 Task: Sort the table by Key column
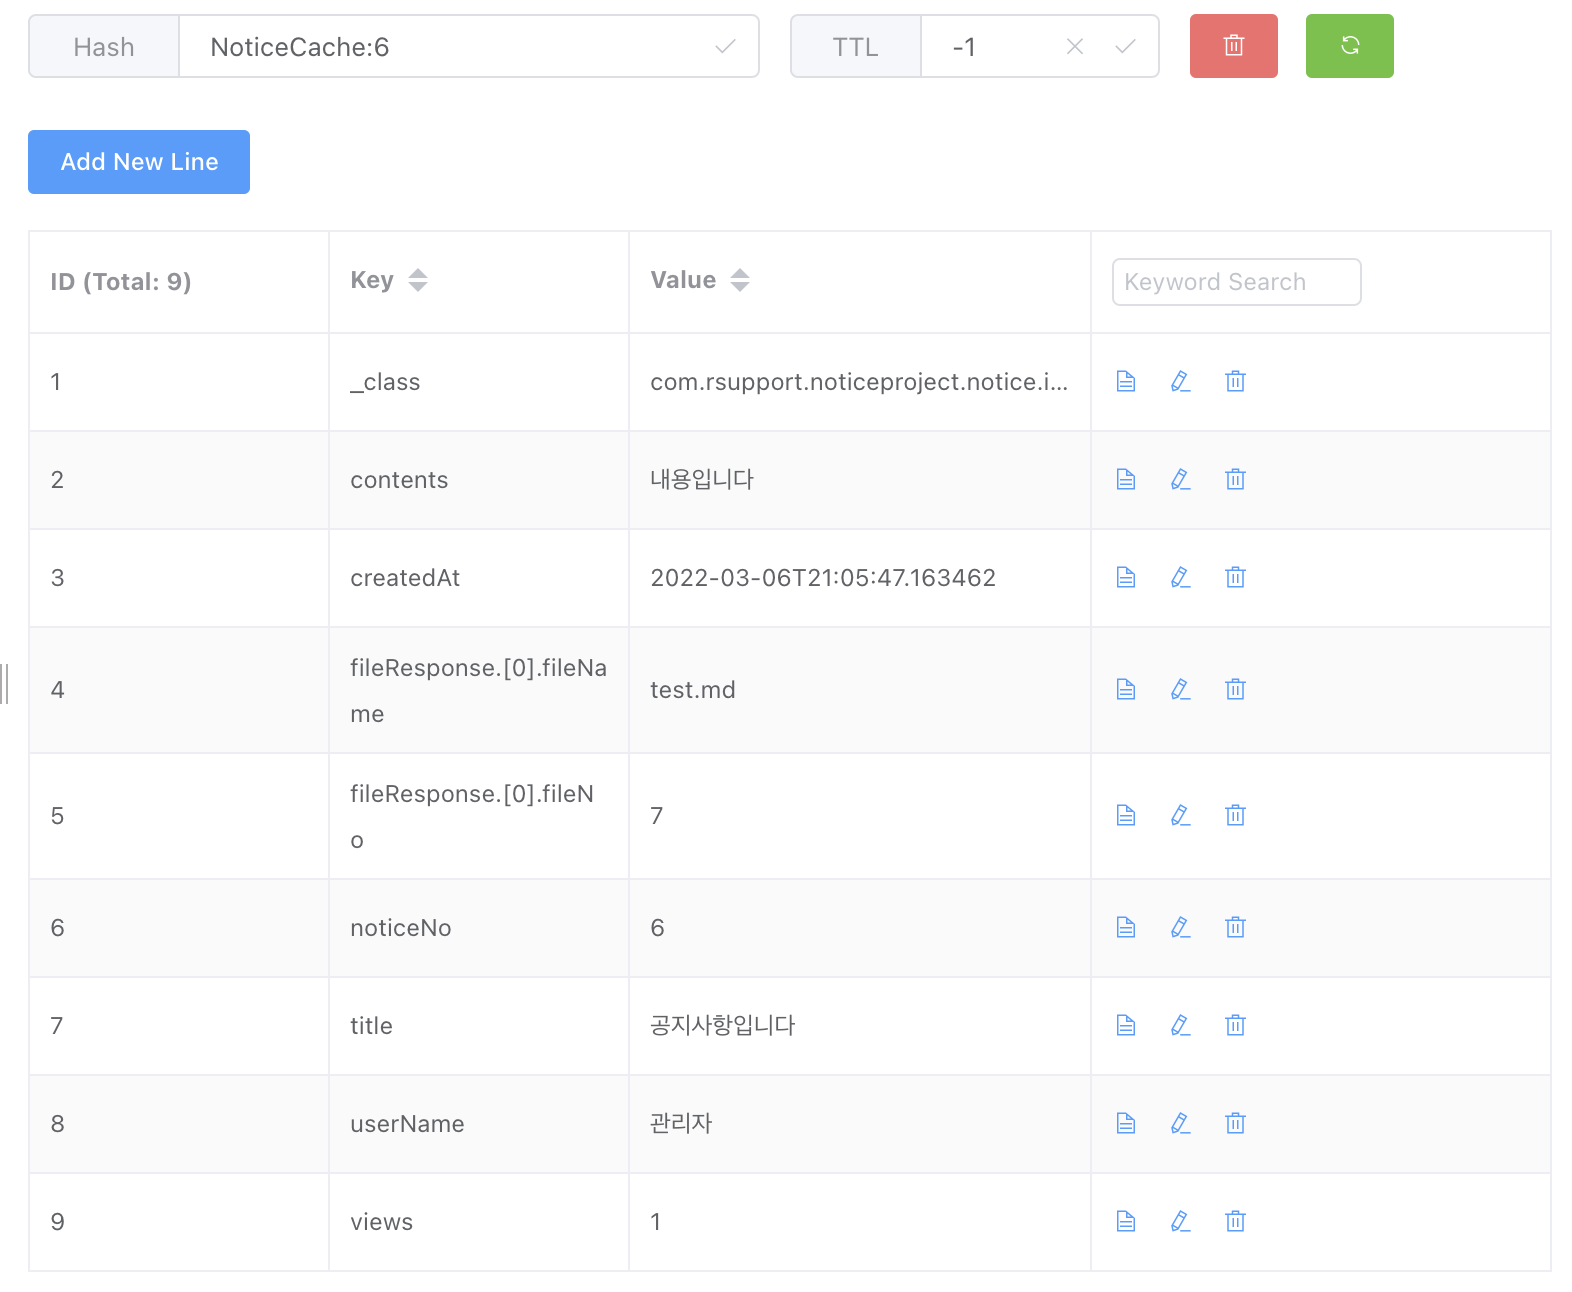point(418,280)
